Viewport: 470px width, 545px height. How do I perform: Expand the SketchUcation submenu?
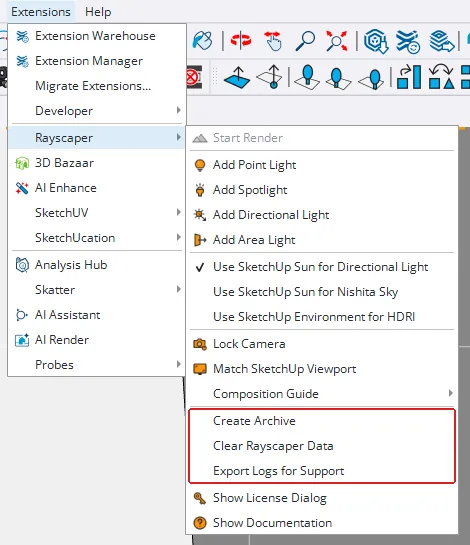[x=97, y=238]
